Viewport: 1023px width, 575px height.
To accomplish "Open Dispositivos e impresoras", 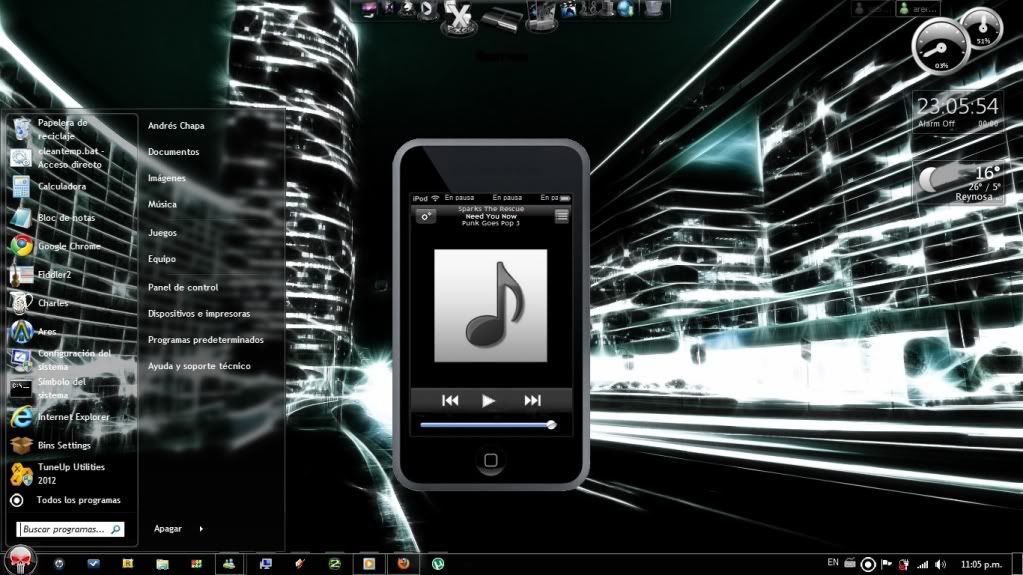I will pyautogui.click(x=199, y=314).
